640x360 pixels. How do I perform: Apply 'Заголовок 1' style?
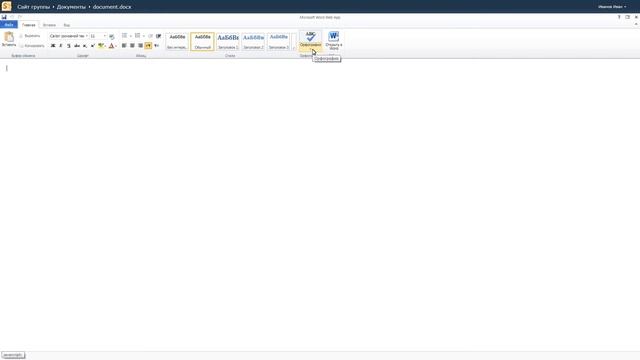(228, 42)
